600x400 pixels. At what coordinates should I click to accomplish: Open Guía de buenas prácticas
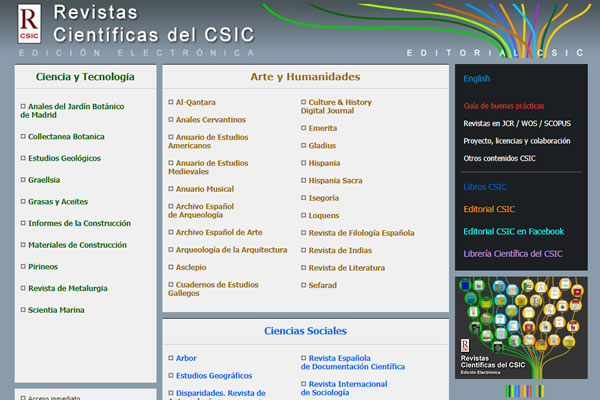pos(504,106)
